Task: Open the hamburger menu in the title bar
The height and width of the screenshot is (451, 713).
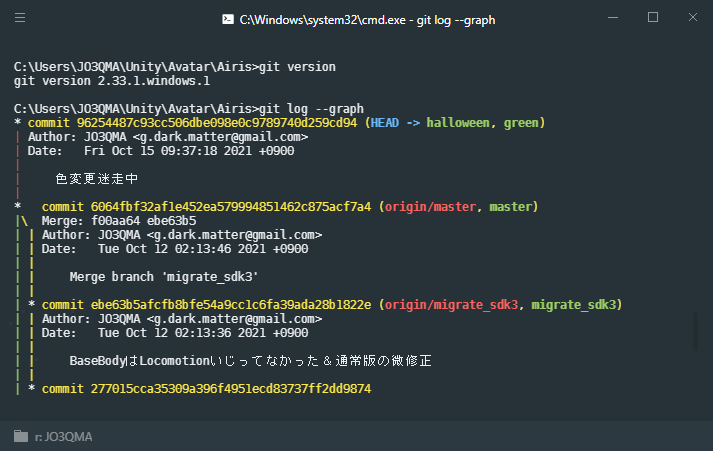Action: (20, 18)
